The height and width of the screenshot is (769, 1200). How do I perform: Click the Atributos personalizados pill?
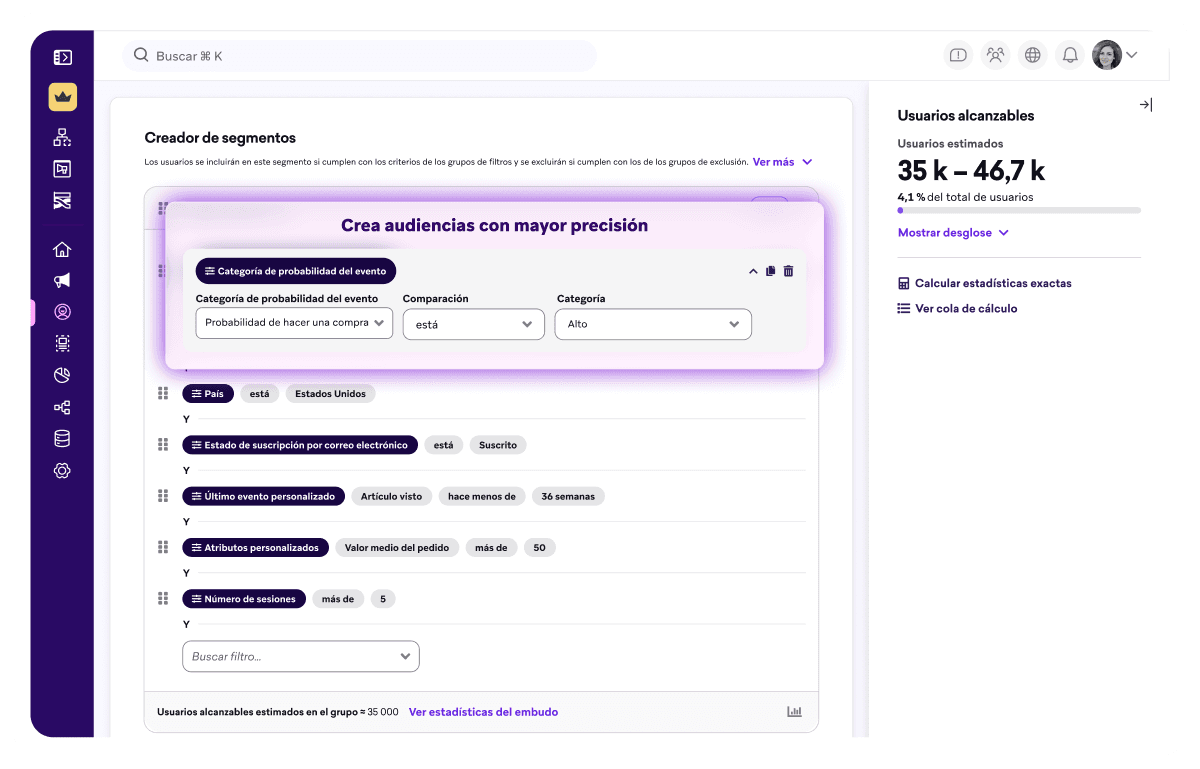(255, 548)
